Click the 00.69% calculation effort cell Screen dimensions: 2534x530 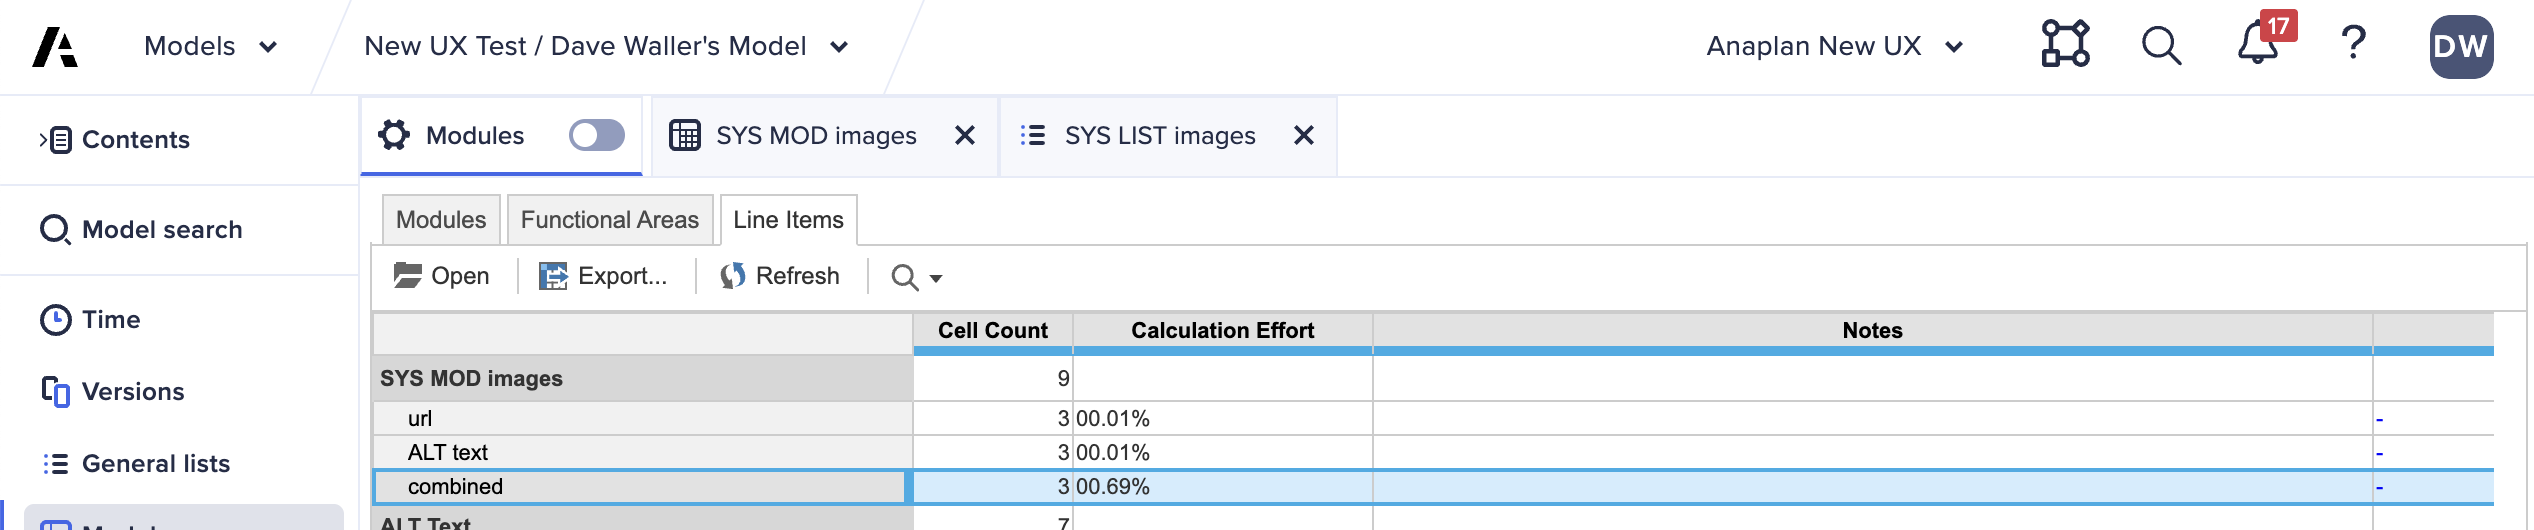tap(1222, 487)
